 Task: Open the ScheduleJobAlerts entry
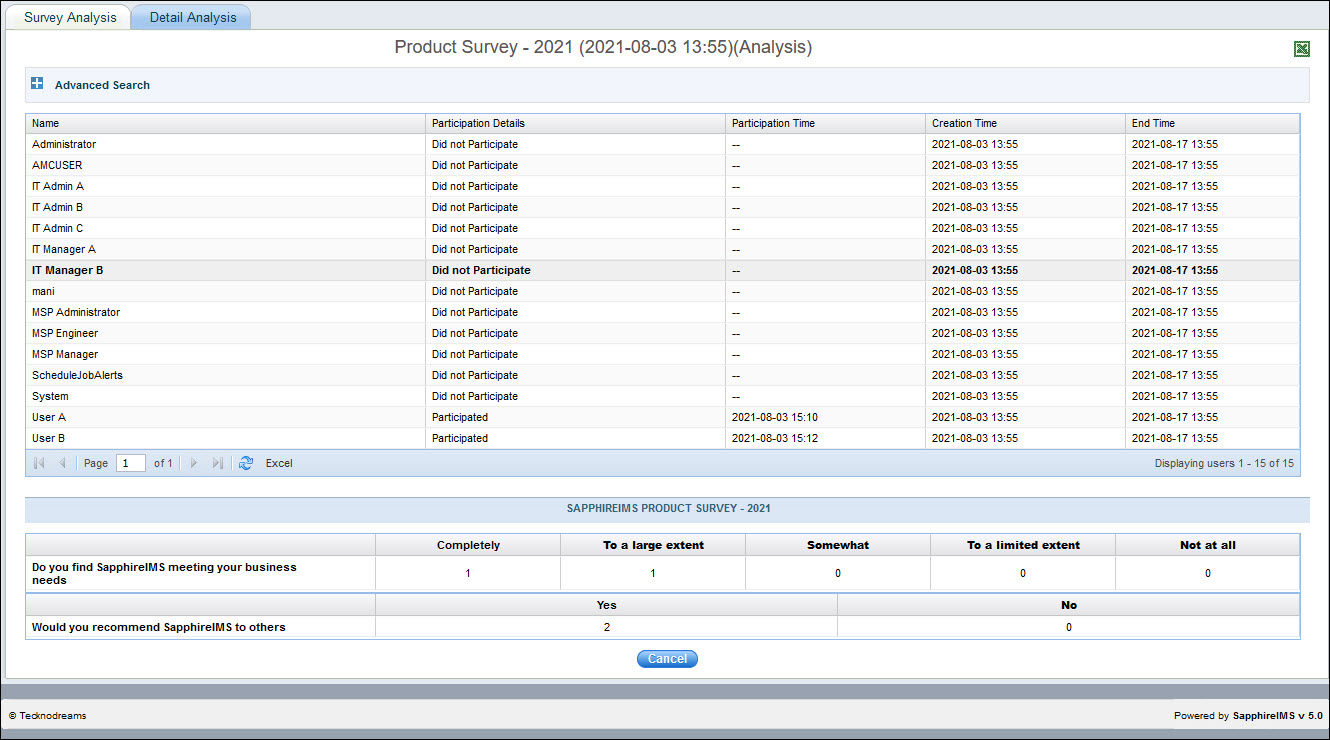76,375
